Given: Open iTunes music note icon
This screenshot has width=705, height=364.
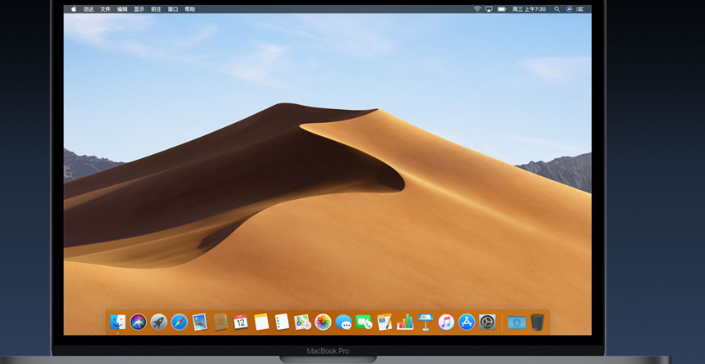Looking at the screenshot, I should point(446,322).
